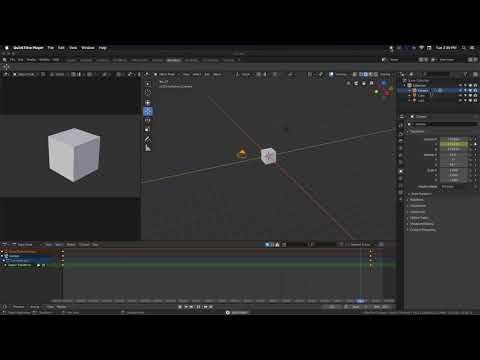Toggle lock on Rotation X
Viewport: 480px width, 360px height.
[471, 155]
